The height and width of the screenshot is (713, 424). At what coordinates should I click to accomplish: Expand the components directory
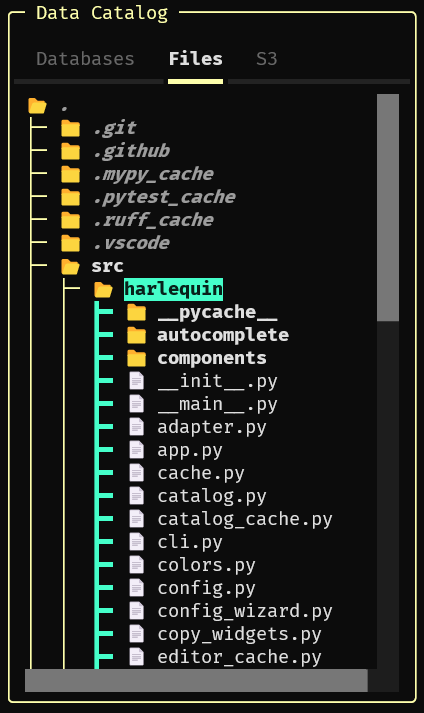pos(212,359)
